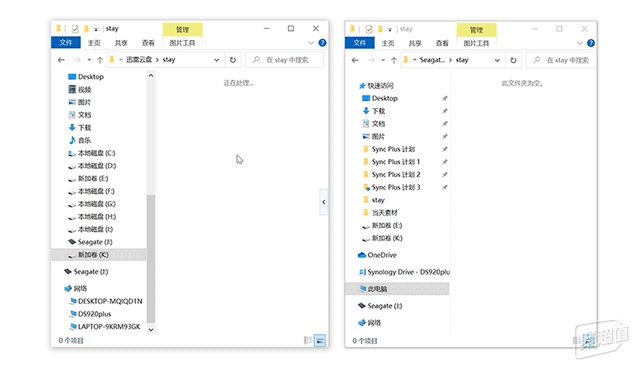Screen dimensions: 640x370
Task: Open recent locations dropdown in left window
Action: (x=89, y=60)
